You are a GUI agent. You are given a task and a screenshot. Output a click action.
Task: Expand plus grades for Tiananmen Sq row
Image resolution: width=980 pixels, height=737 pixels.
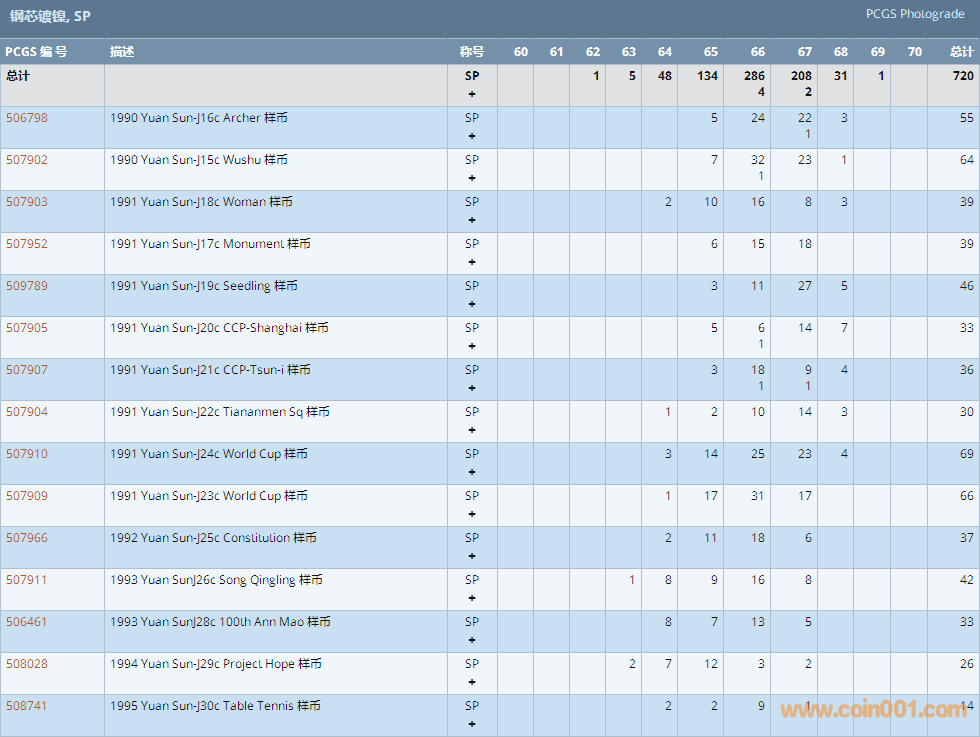coord(472,430)
